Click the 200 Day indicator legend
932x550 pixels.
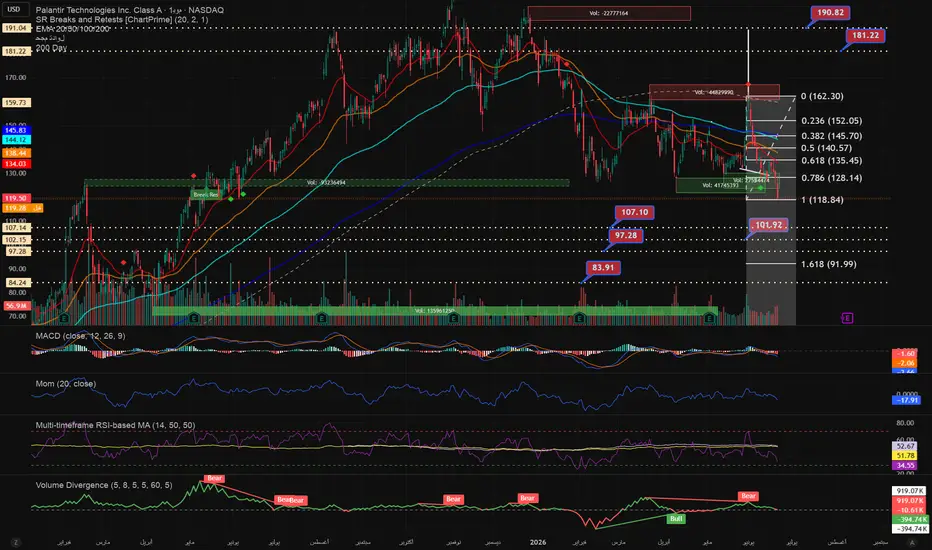point(51,48)
